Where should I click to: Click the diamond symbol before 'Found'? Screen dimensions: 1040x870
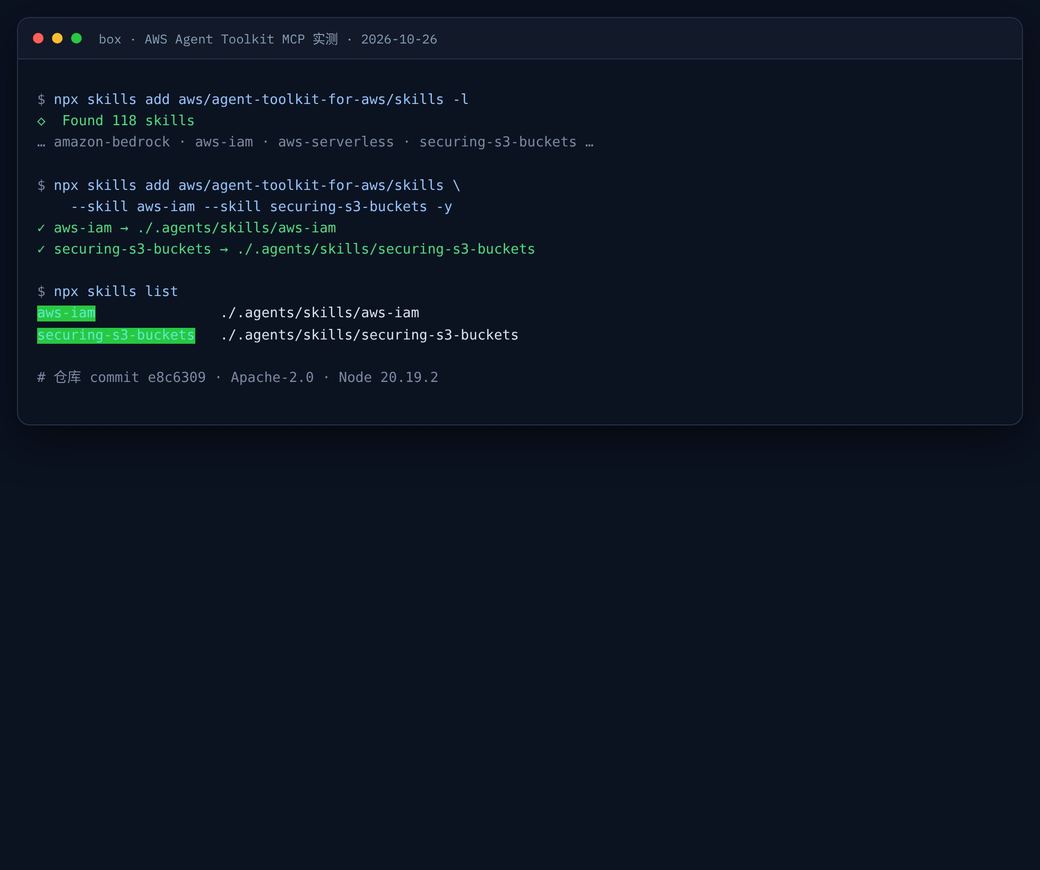tap(41, 121)
